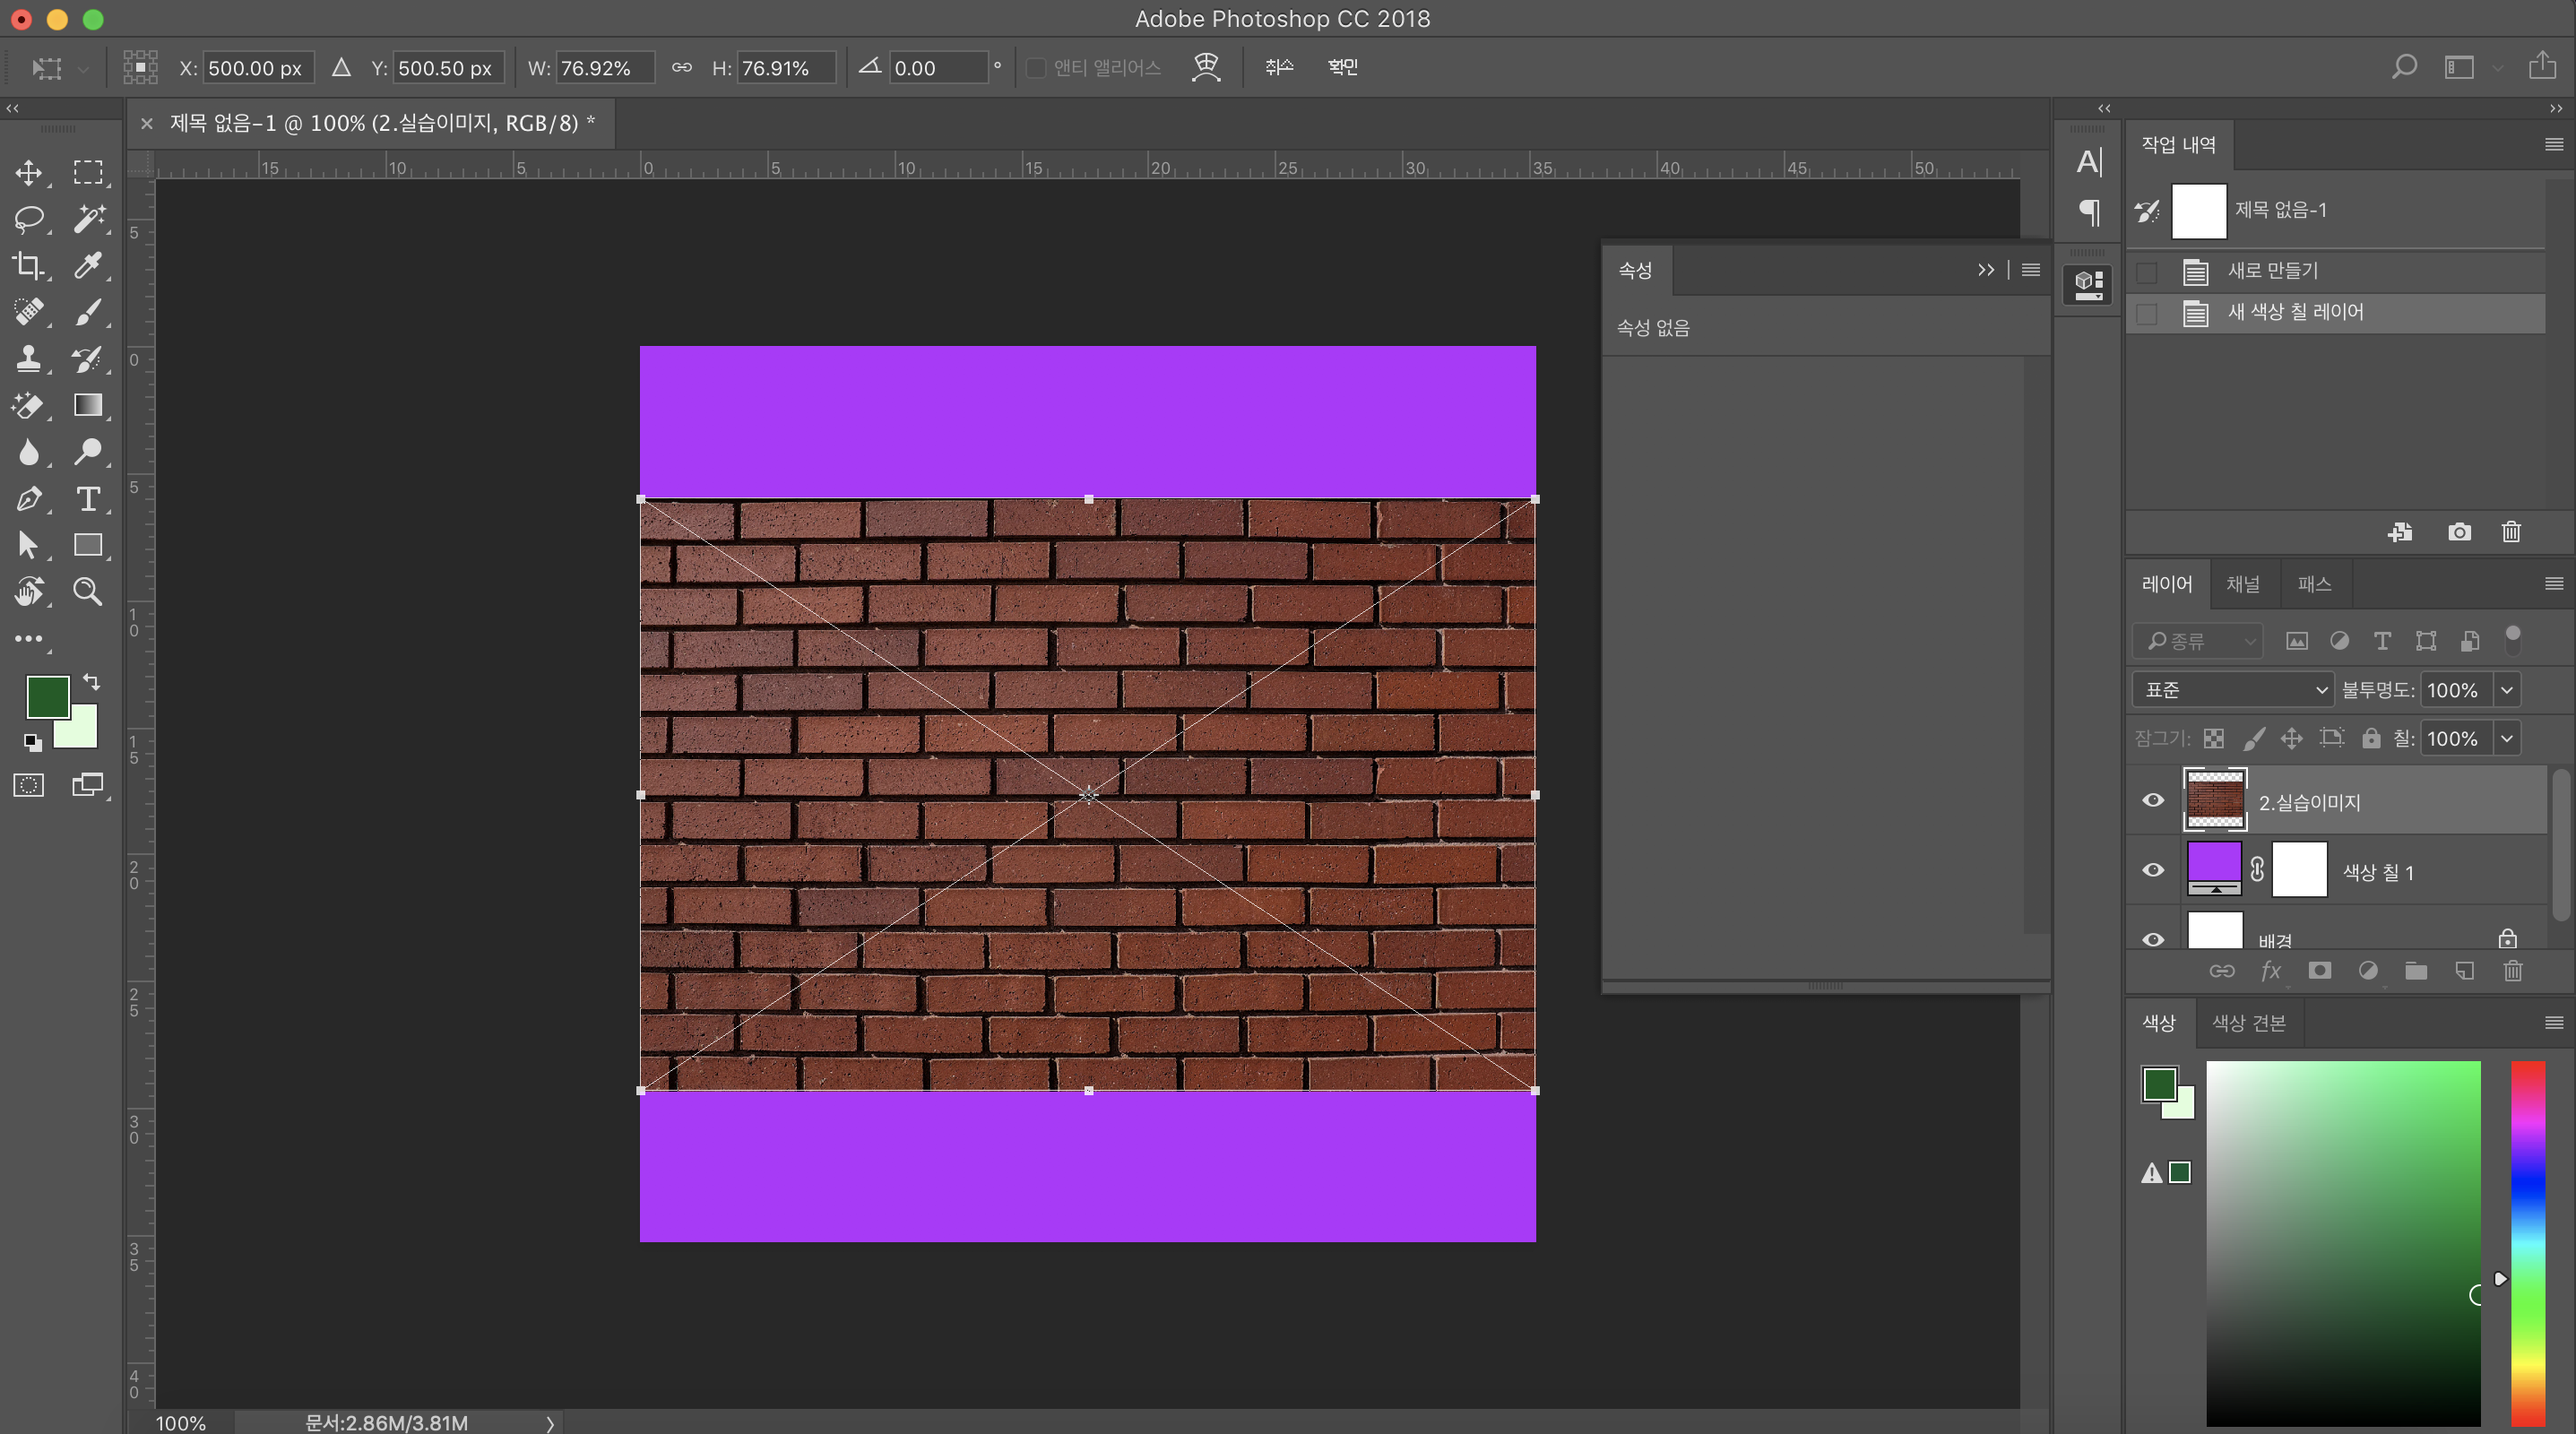The image size is (2576, 1434).
Task: Select the Path Selection tool
Action: [29, 545]
